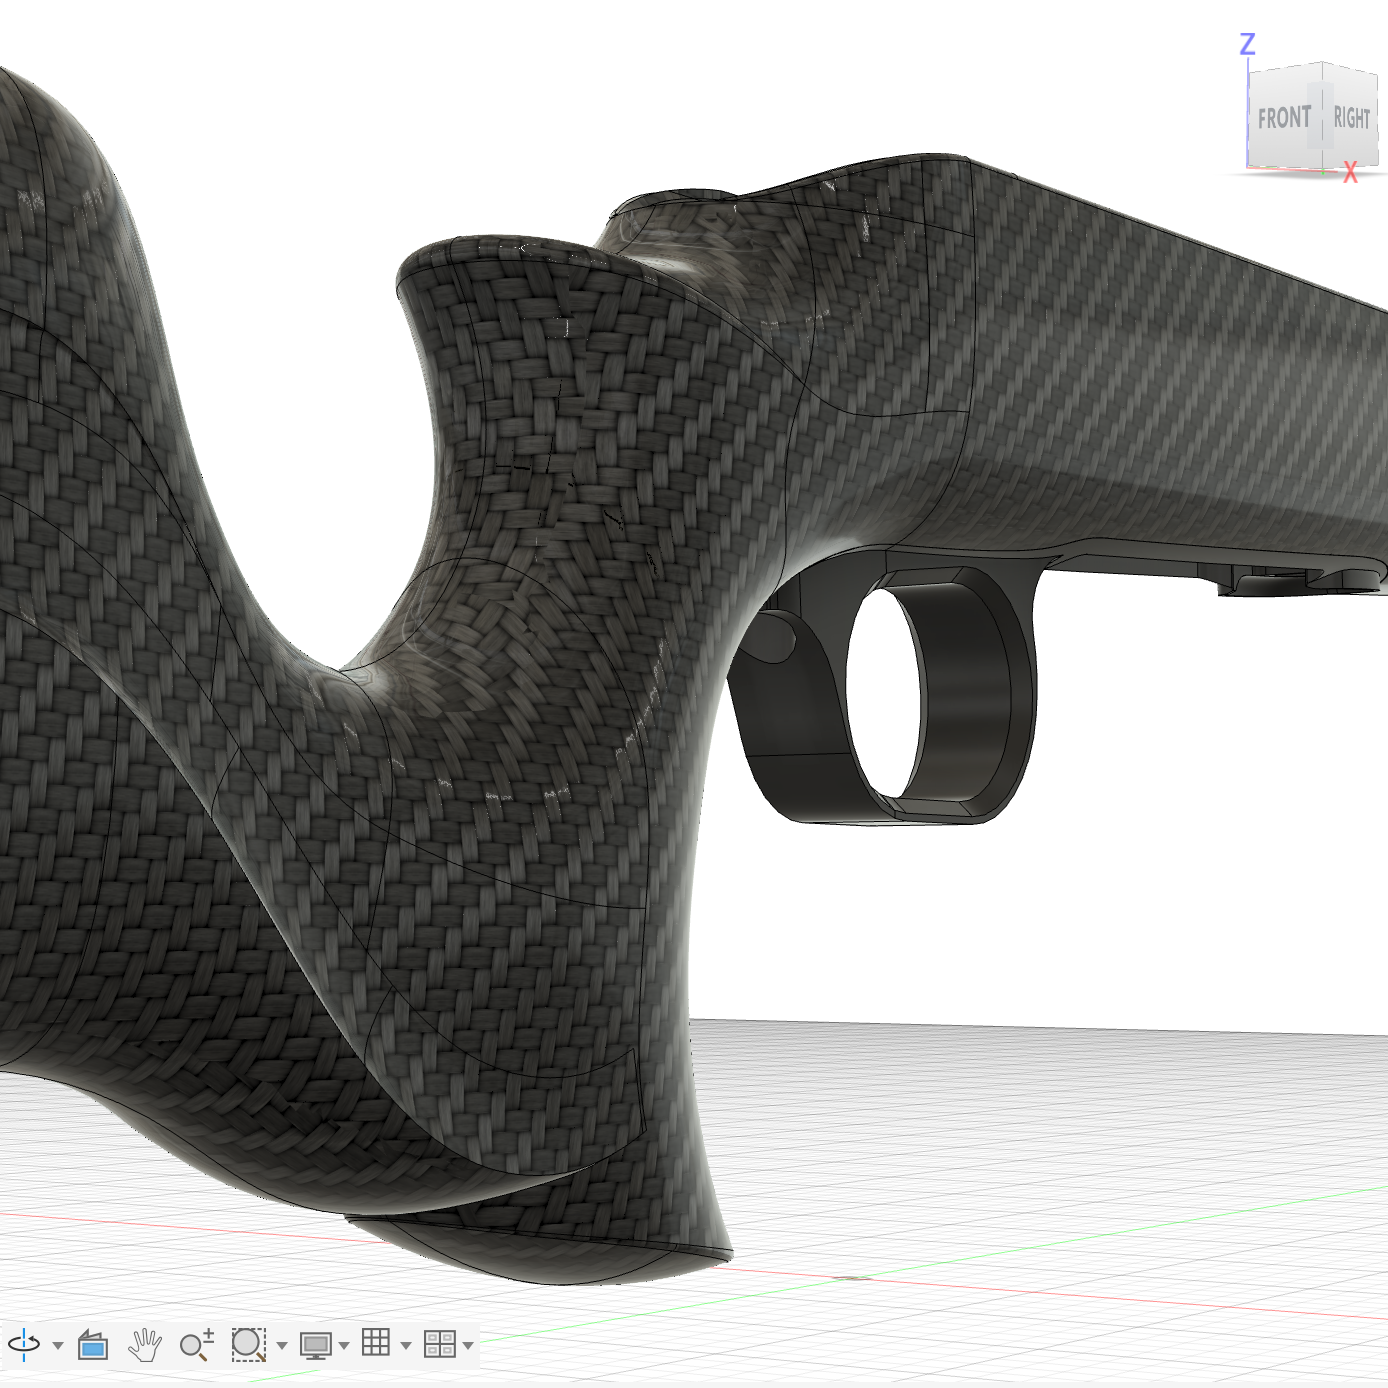
Task: Expand the Zoom Window options arrow
Action: click(x=282, y=1345)
